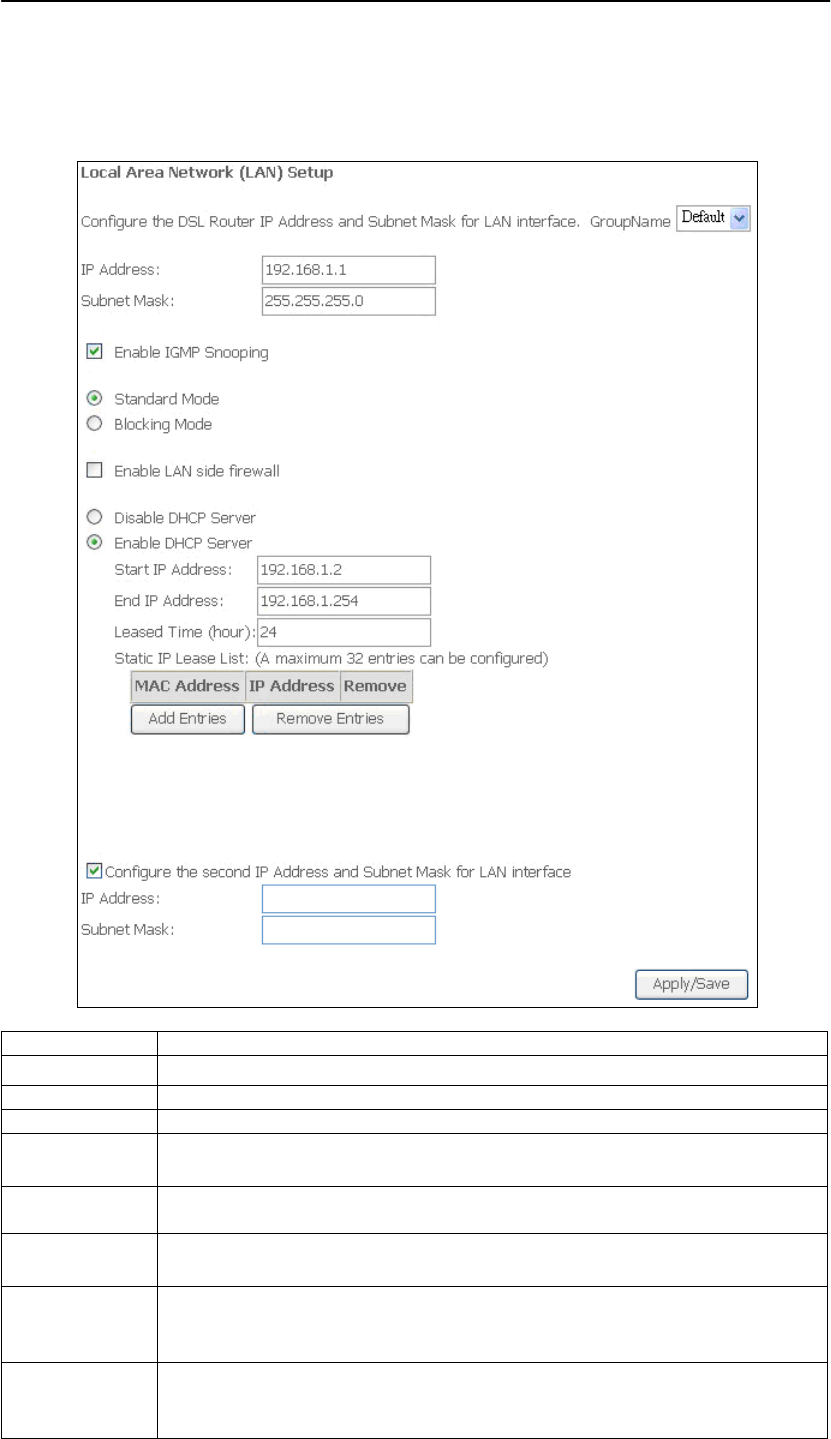
Task: Select Blocking Mode radio button
Action: pos(94,424)
